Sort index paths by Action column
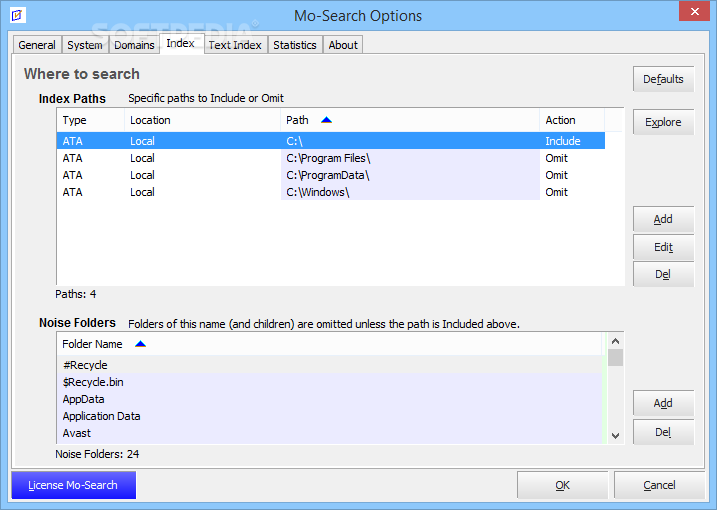The height and width of the screenshot is (510, 717). coord(572,120)
